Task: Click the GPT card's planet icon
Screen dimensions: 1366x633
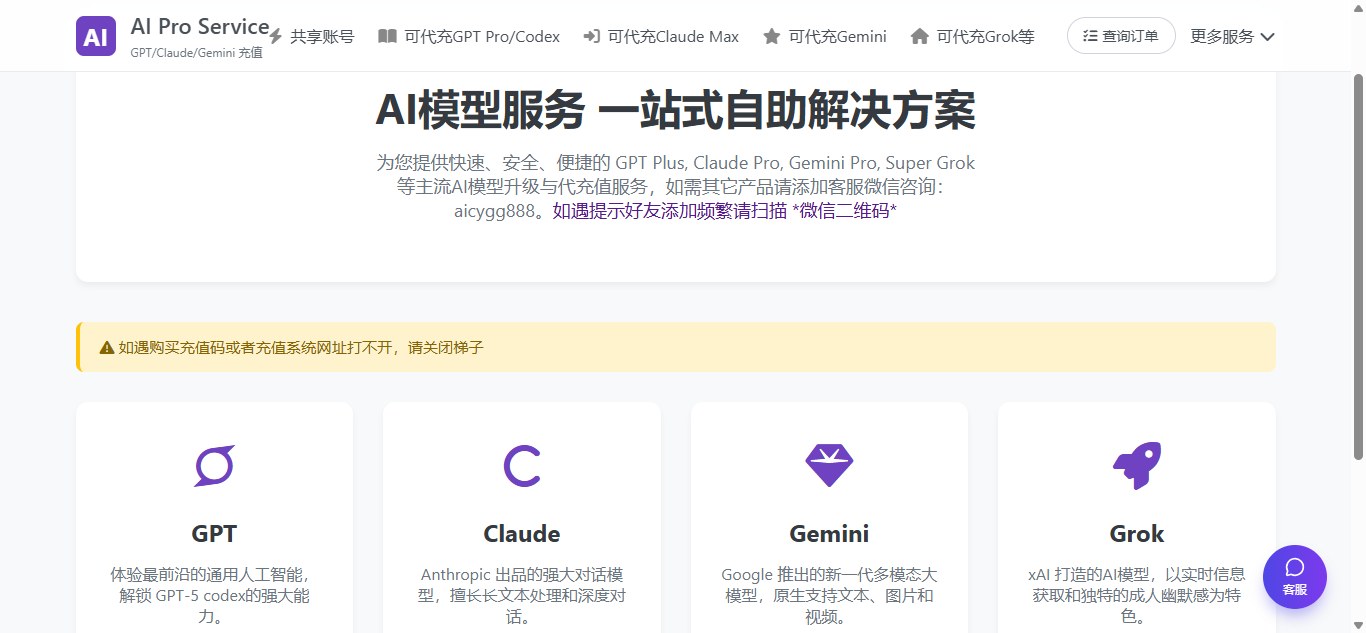Action: [x=214, y=465]
